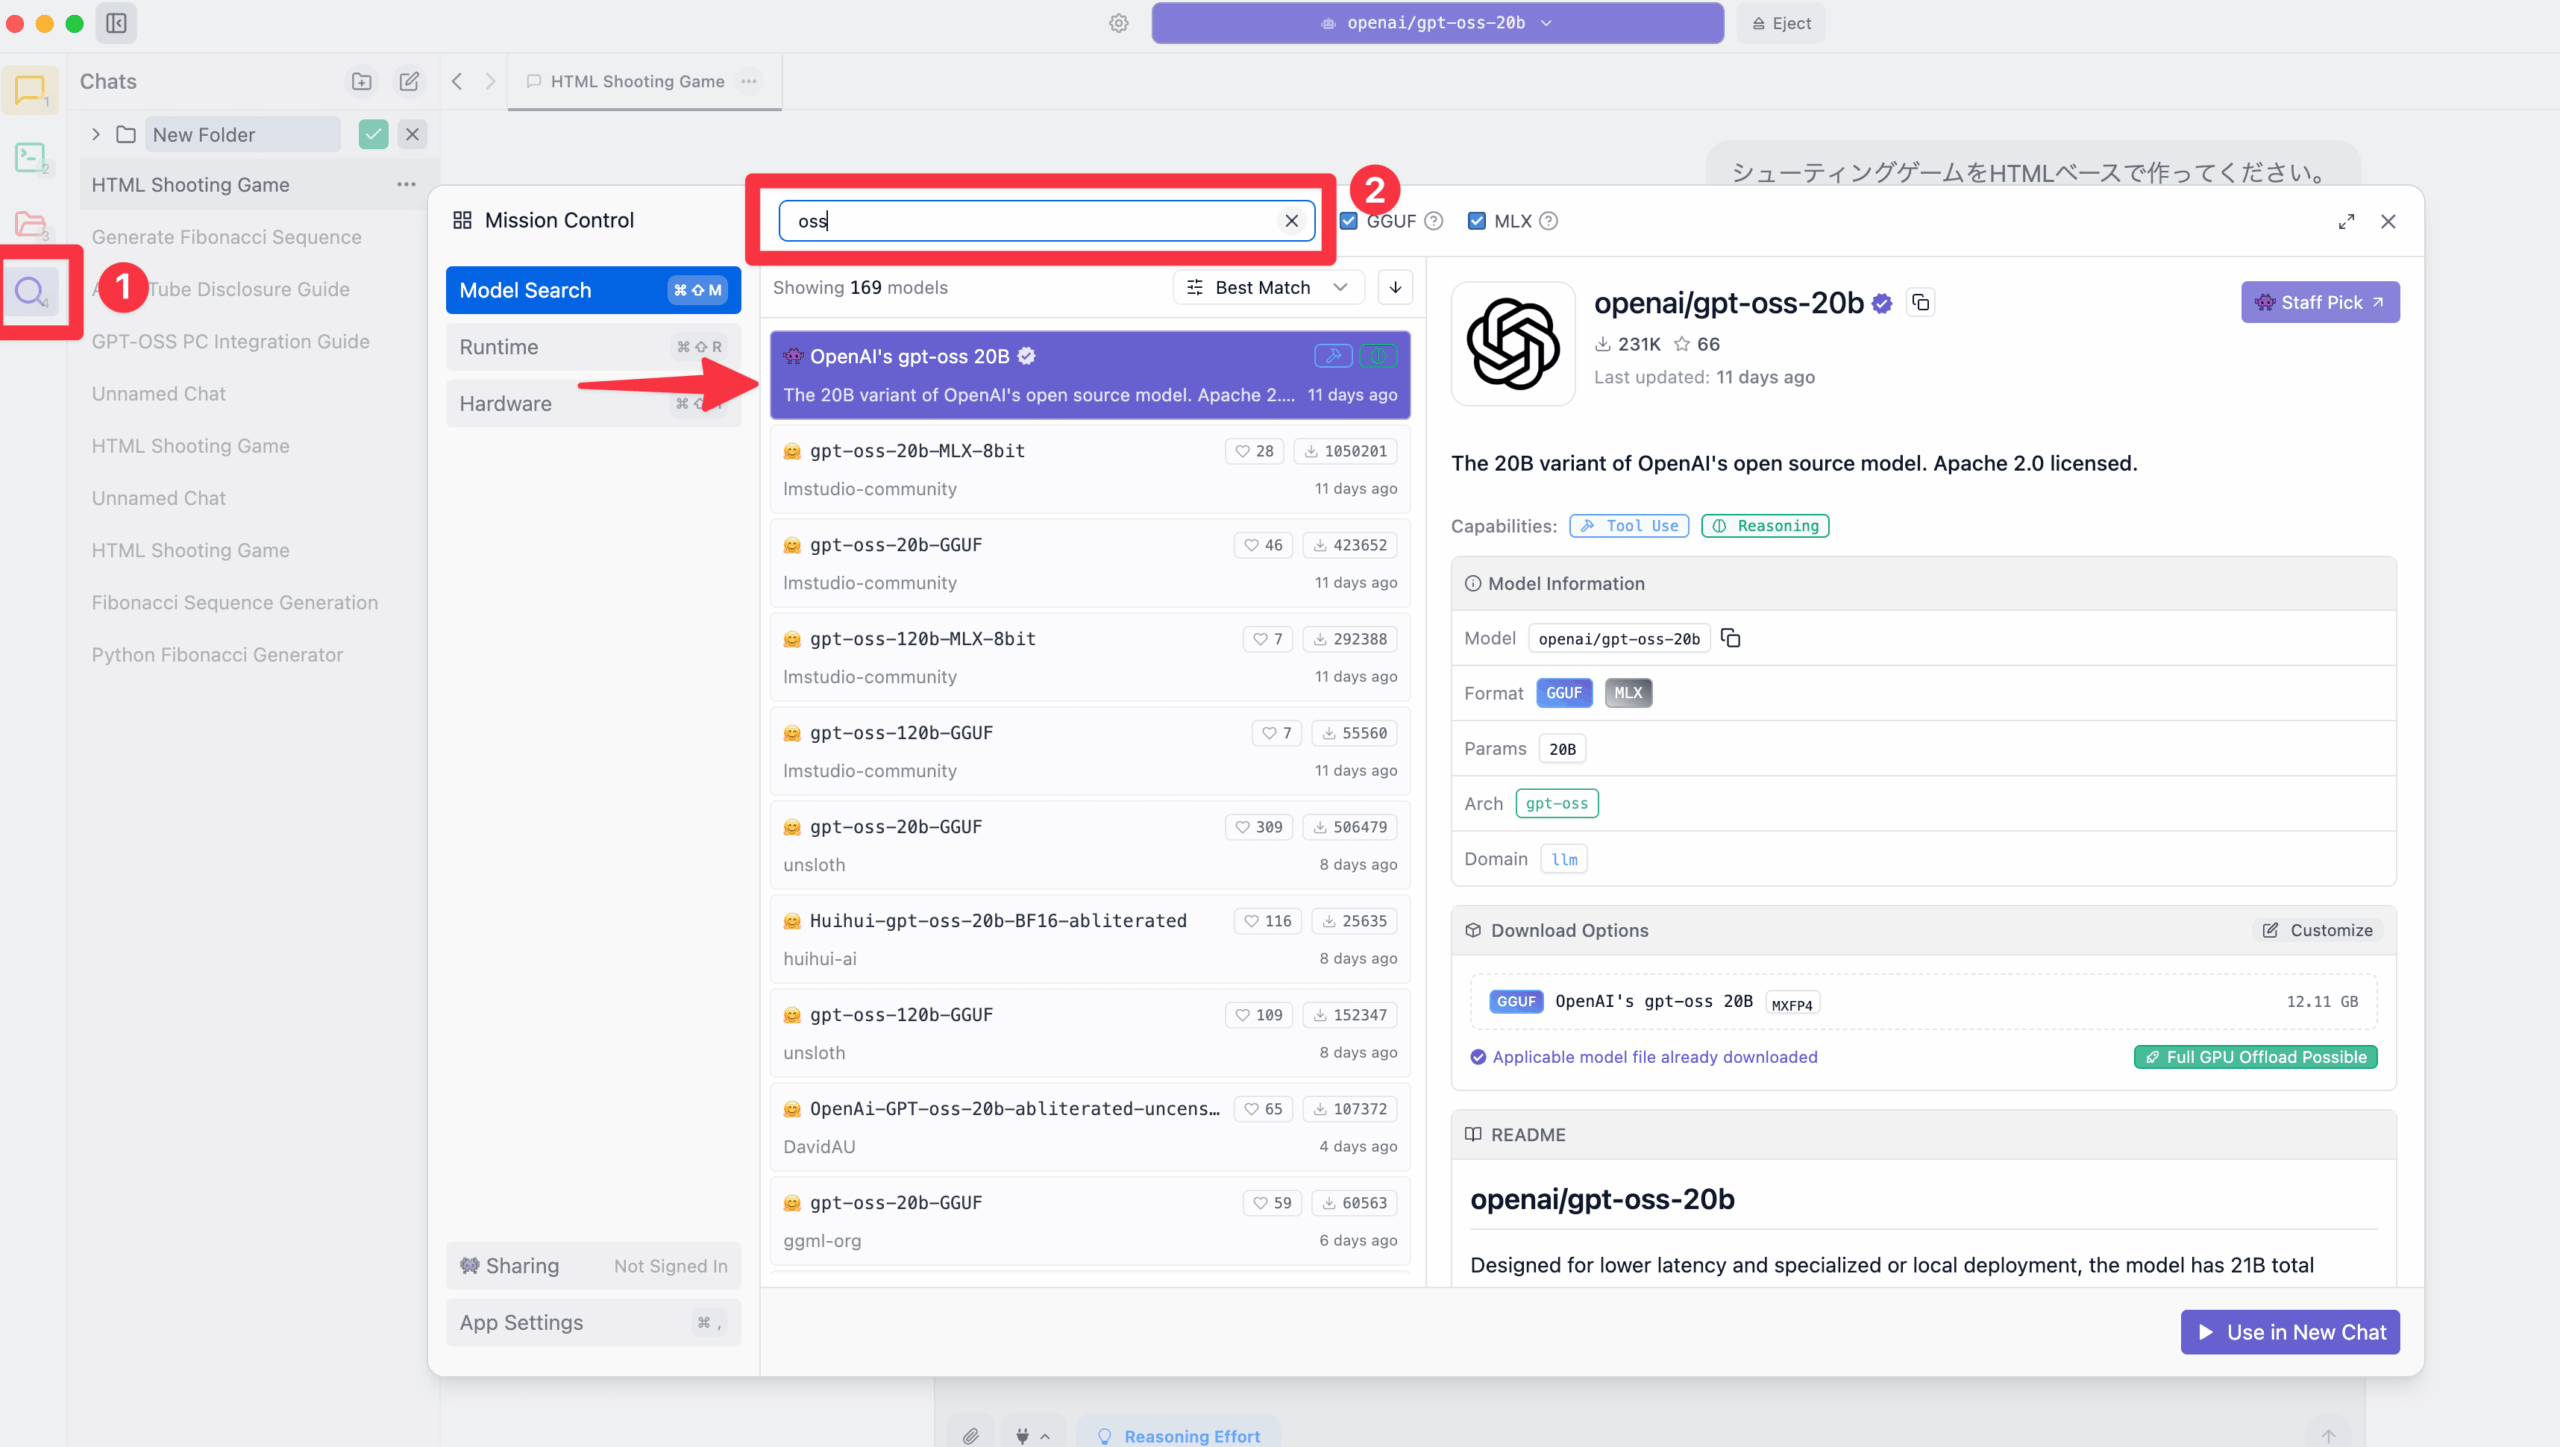Click Use in New Chat button
The image size is (2560, 1447).
click(x=2289, y=1332)
